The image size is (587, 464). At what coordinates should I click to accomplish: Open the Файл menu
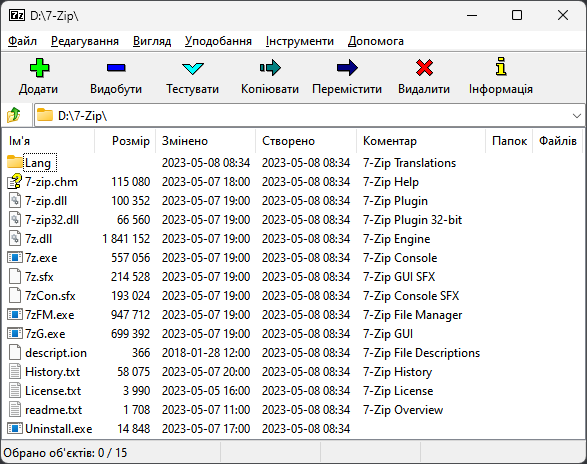(22, 41)
